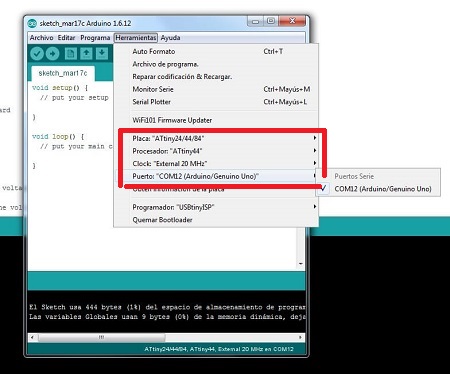Click the Save sketch down-arrow icon
Viewport: 450px width, 374px height.
[102, 54]
